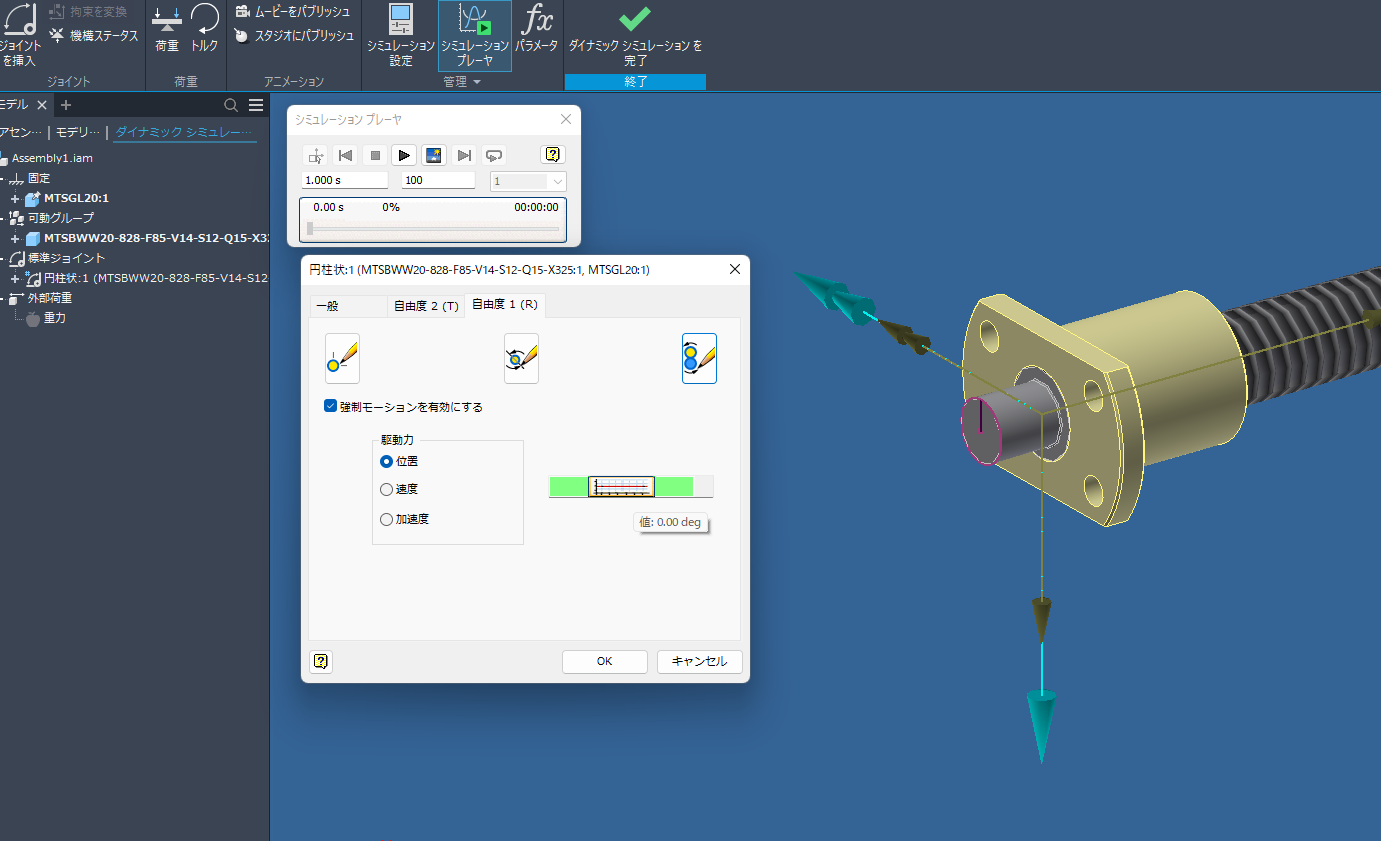Select the Force (荷重) tool in ribbon

click(167, 28)
